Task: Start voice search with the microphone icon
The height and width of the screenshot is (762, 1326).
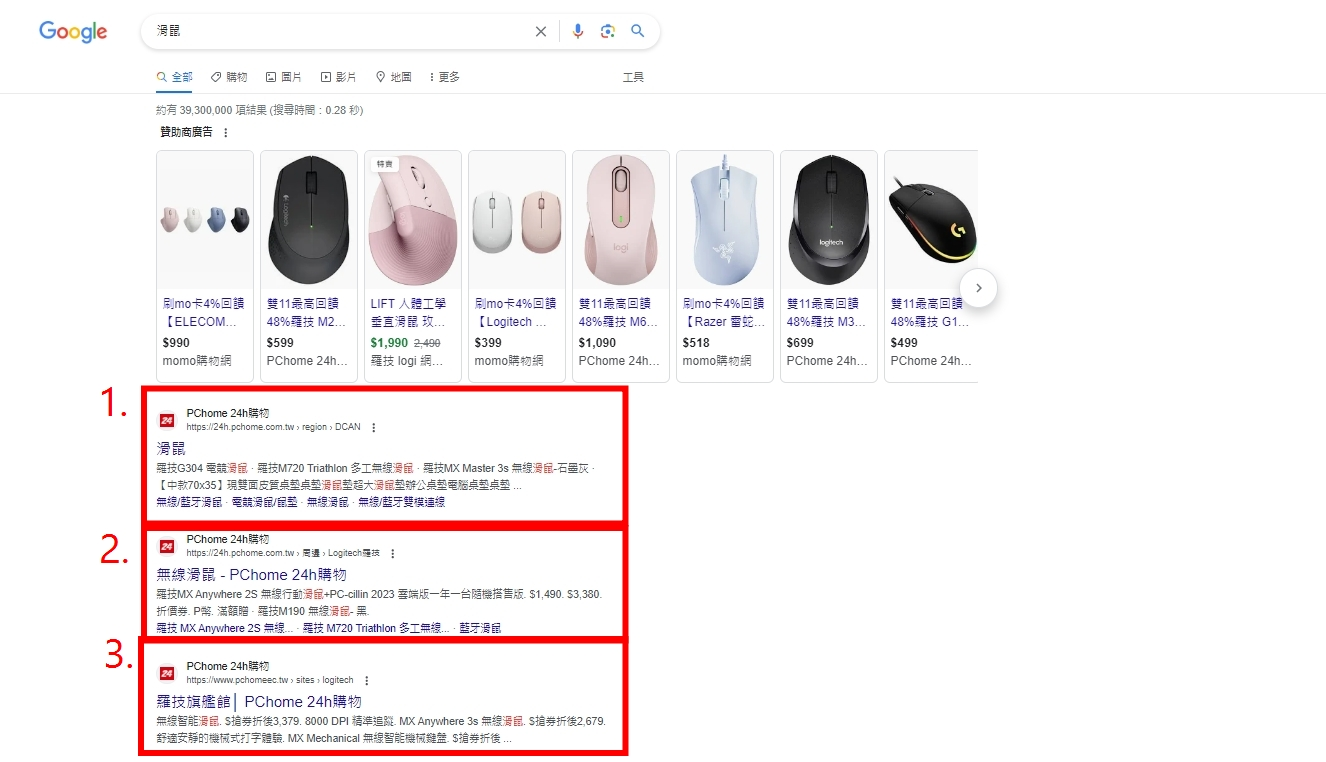Action: [x=578, y=32]
